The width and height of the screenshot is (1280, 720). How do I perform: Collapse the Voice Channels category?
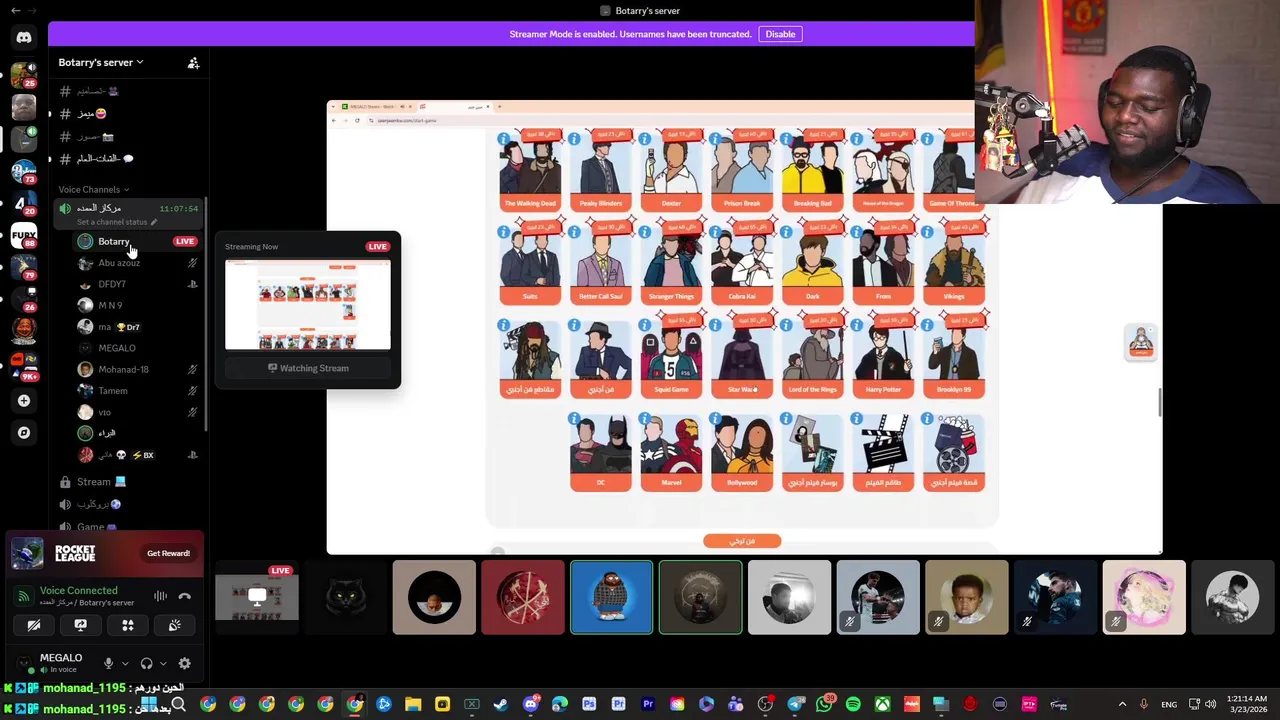[x=93, y=189]
